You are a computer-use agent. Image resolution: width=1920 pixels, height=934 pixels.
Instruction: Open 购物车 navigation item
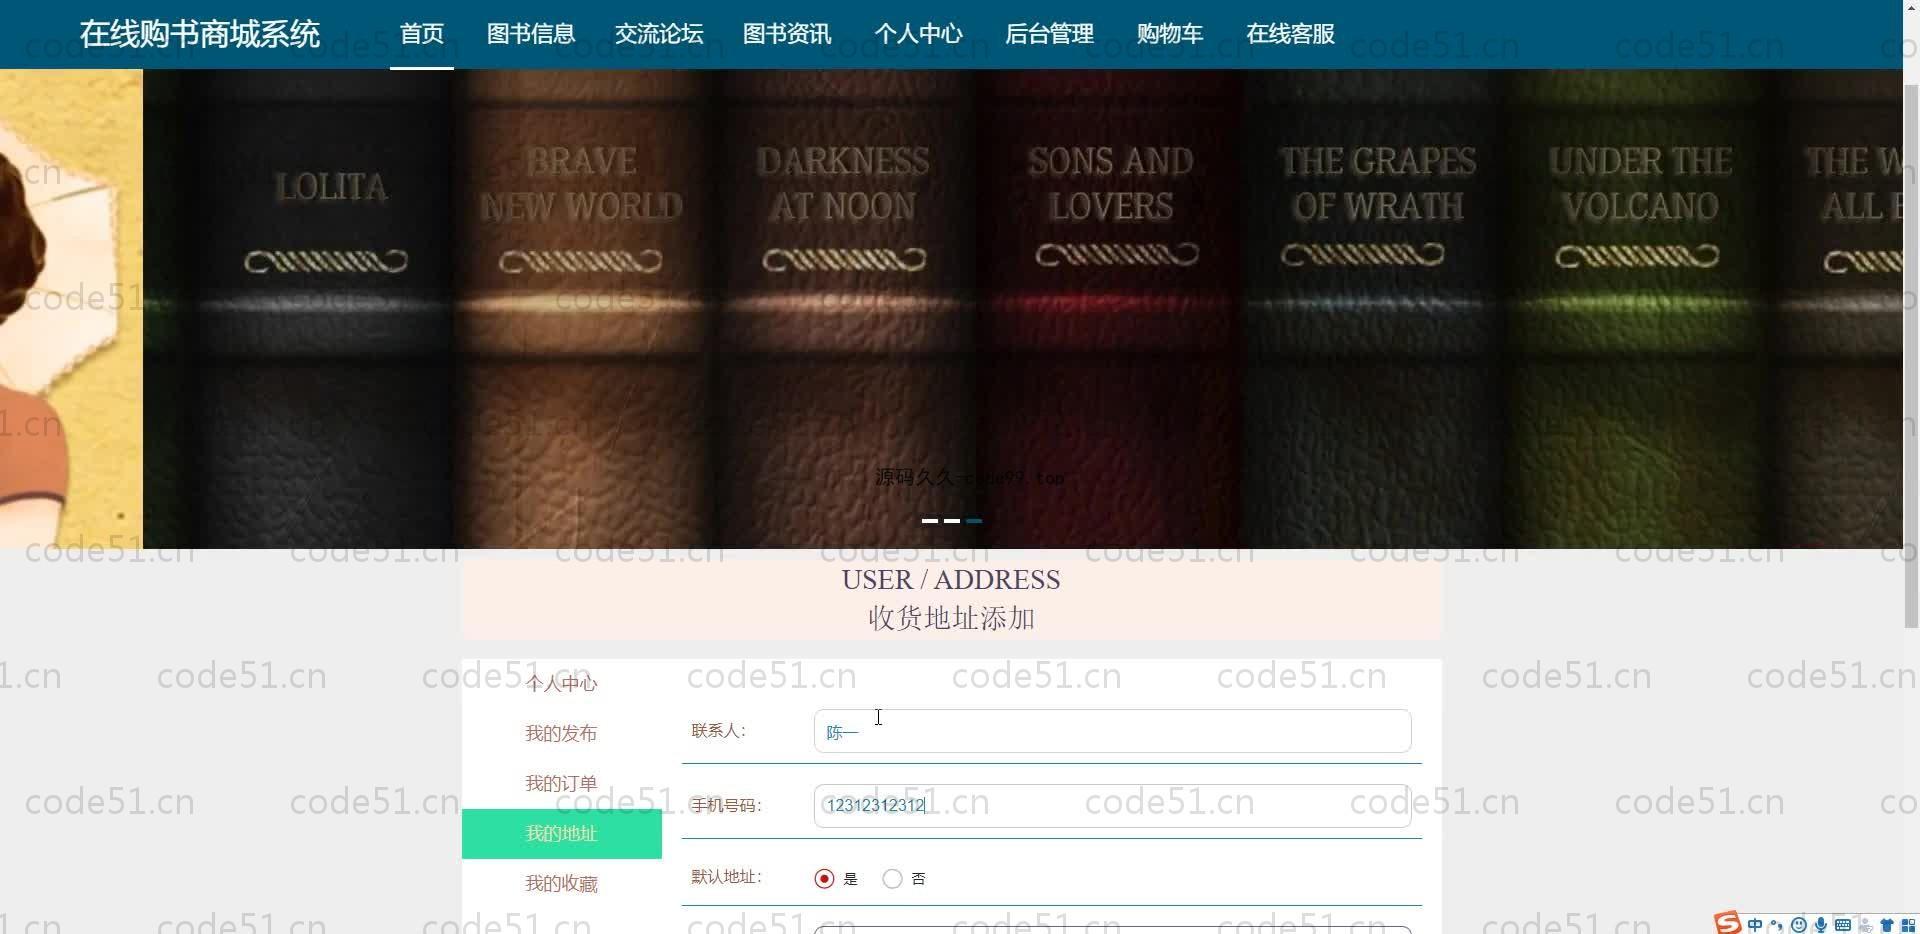(1170, 34)
